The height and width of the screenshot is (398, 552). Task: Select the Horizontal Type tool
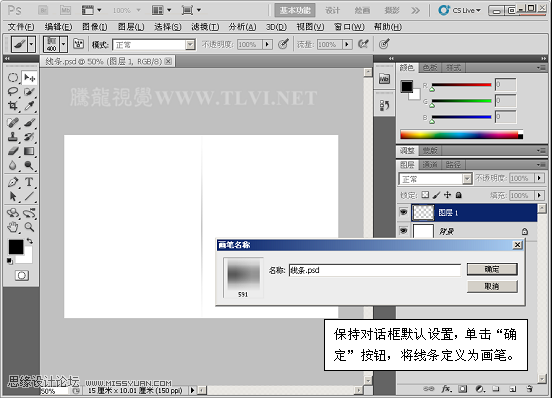29,182
